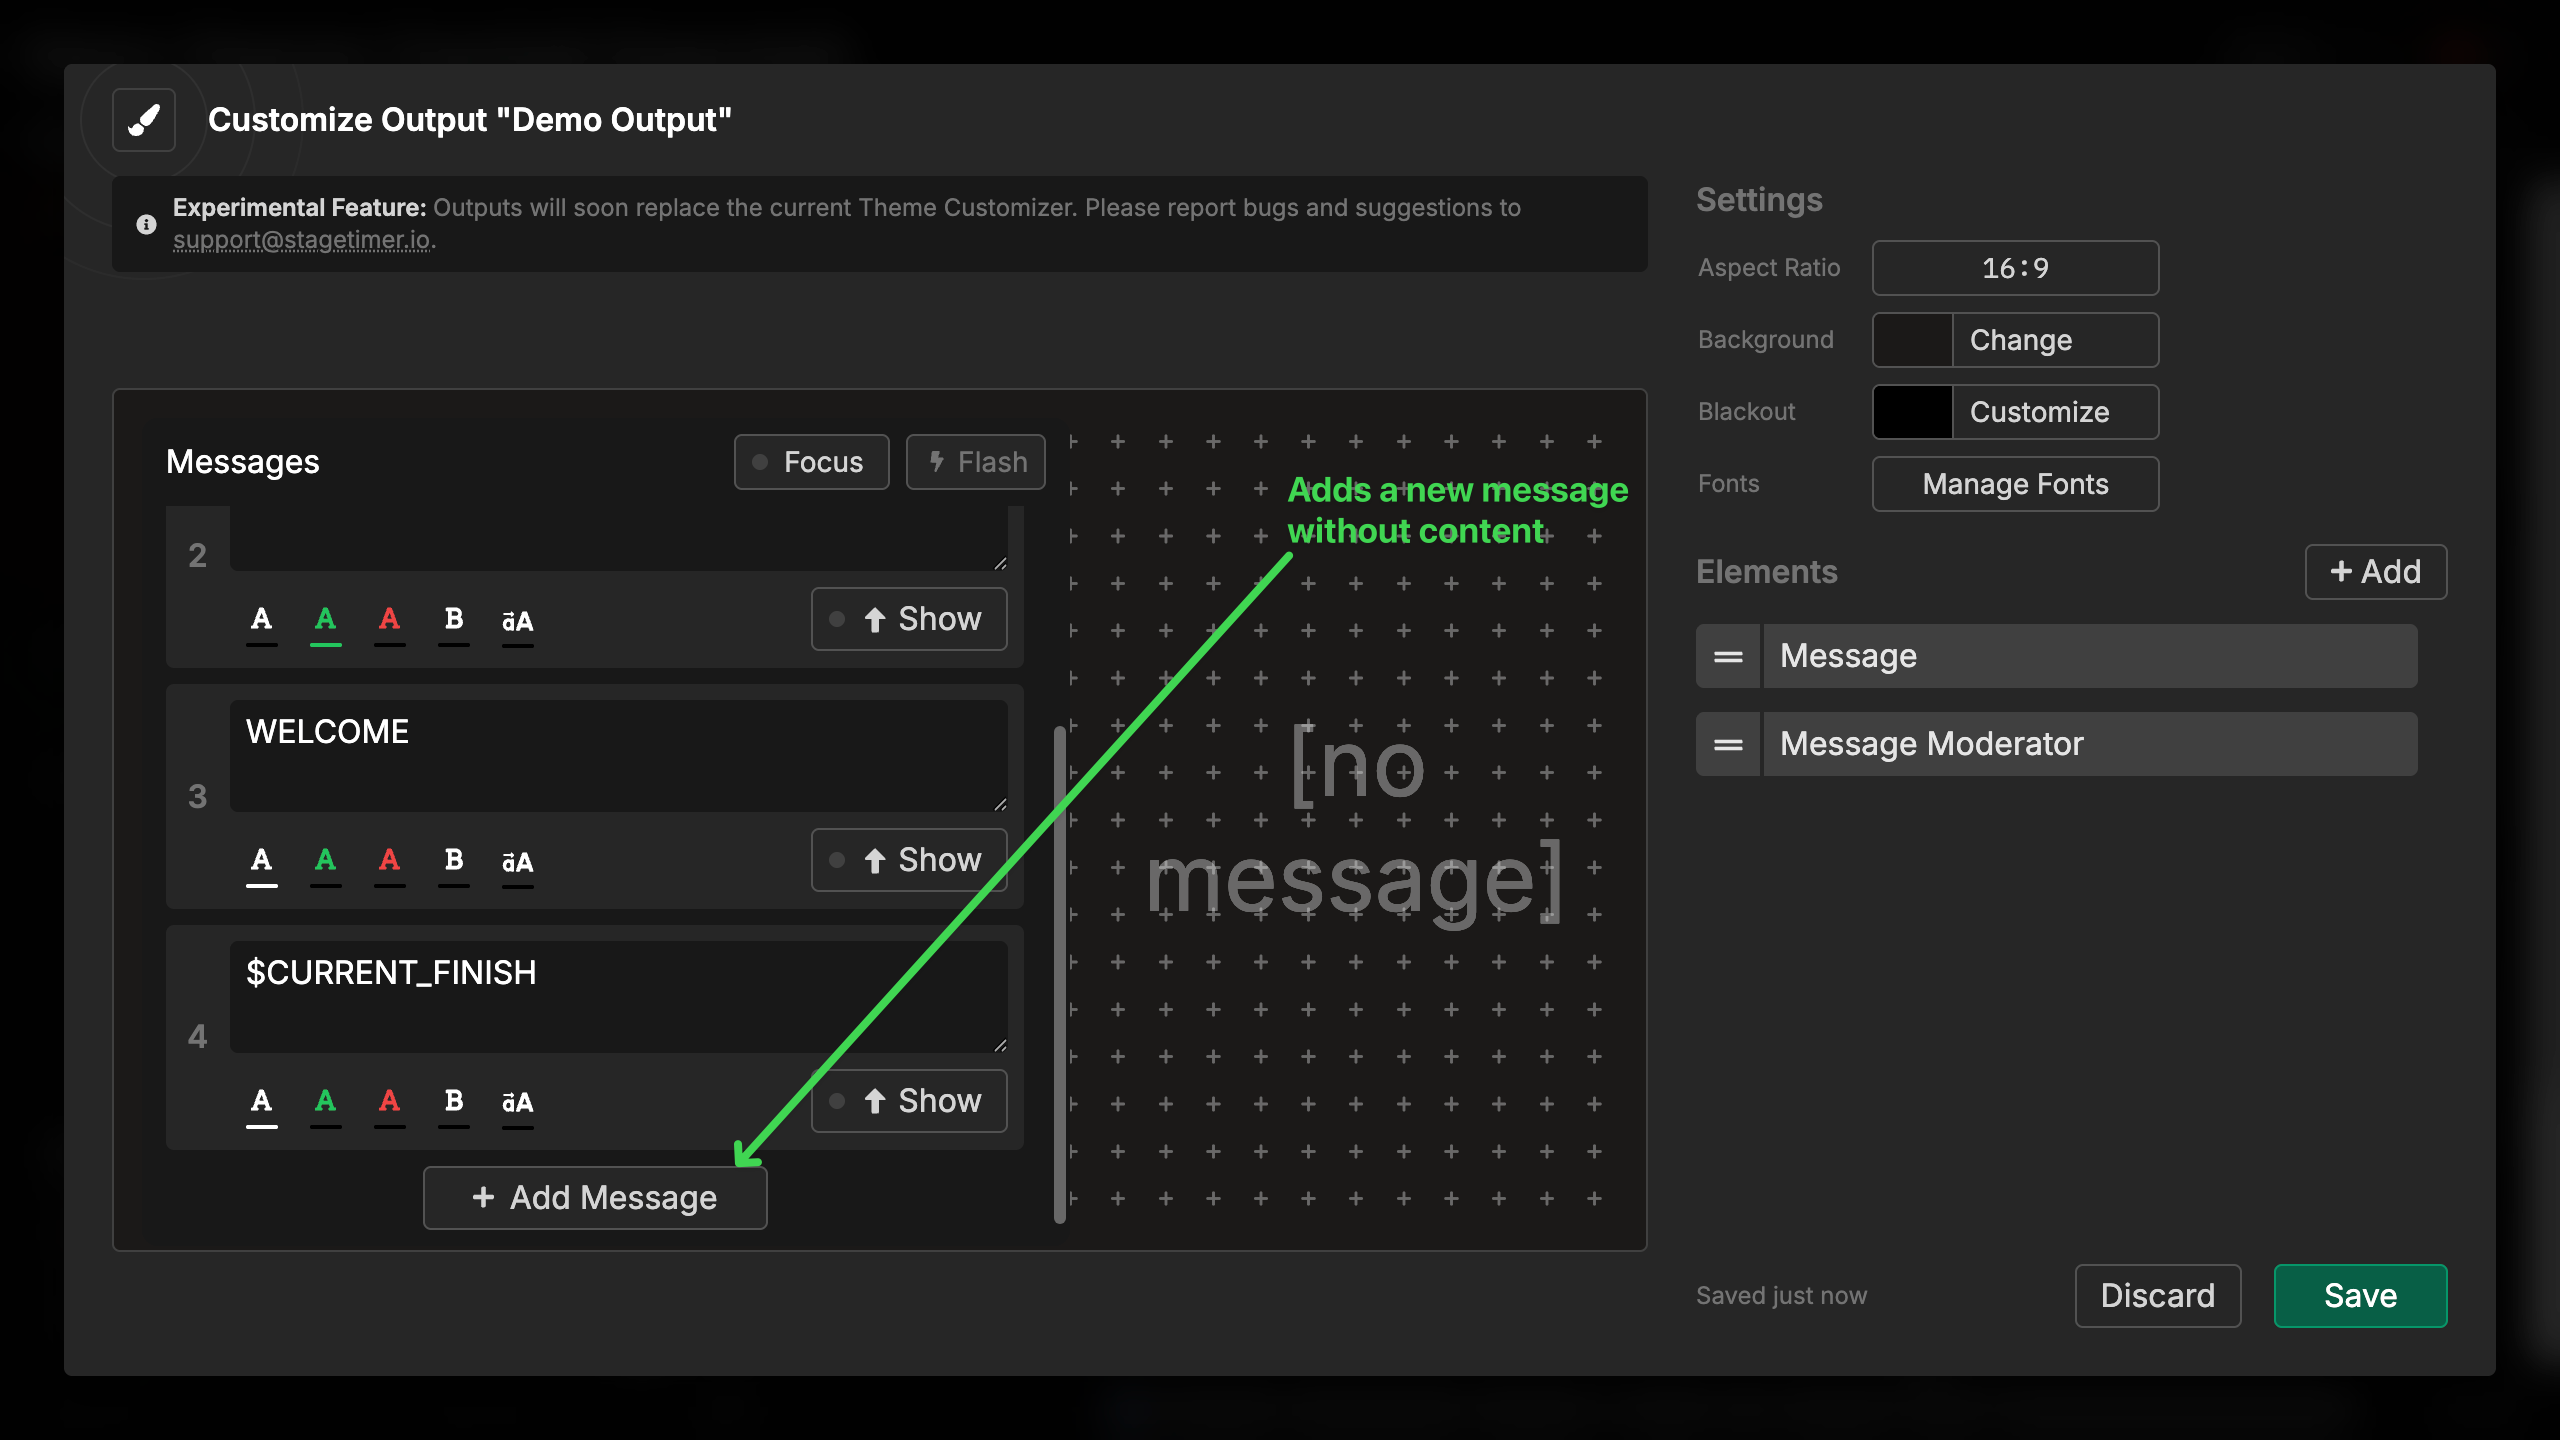This screenshot has width=2560, height=1440.
Task: Click the drag handle of the Message Moderator element
Action: pyautogui.click(x=1727, y=743)
